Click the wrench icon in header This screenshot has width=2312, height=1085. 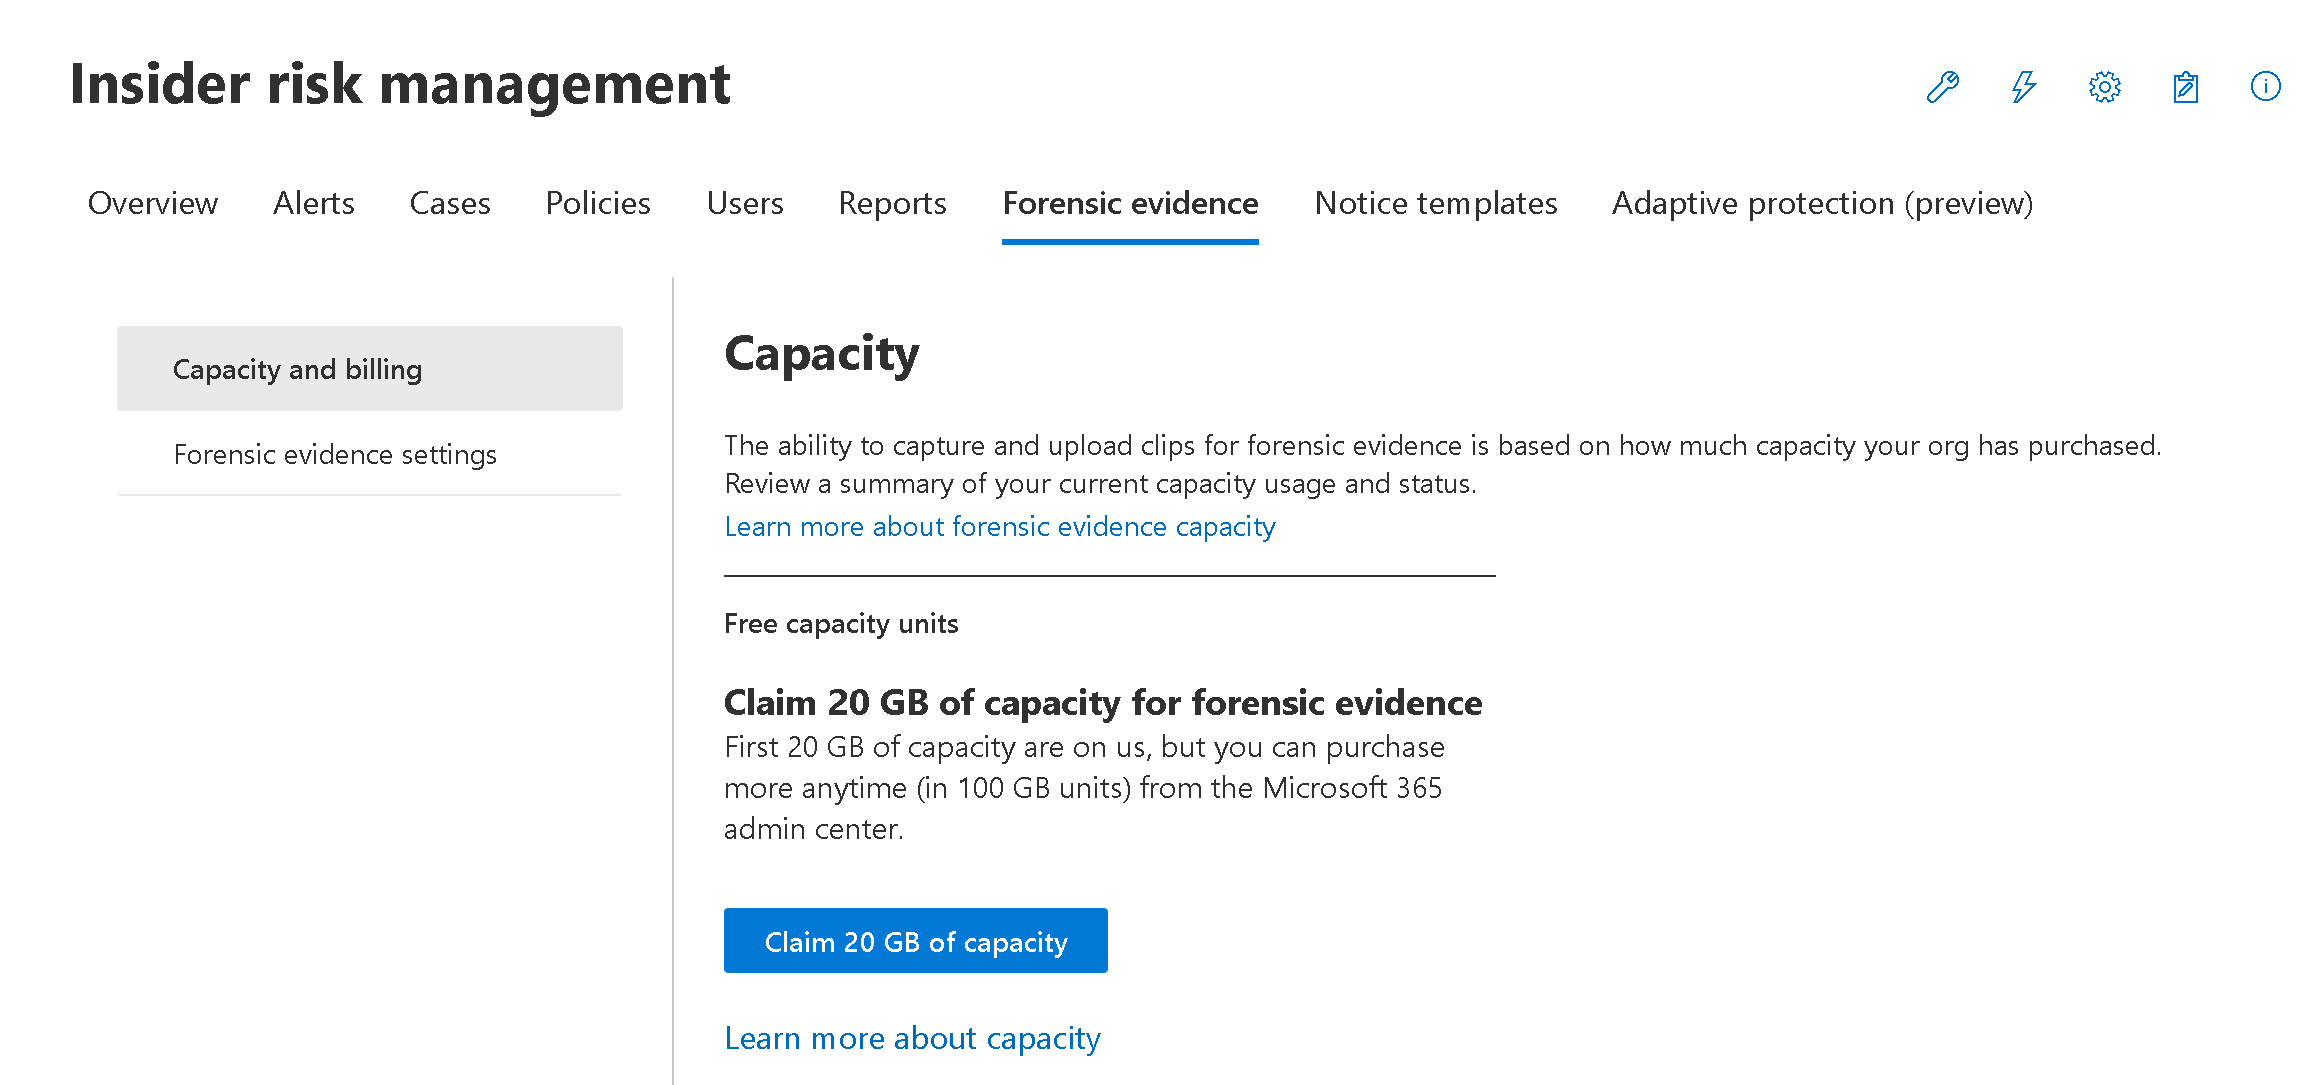click(1942, 87)
